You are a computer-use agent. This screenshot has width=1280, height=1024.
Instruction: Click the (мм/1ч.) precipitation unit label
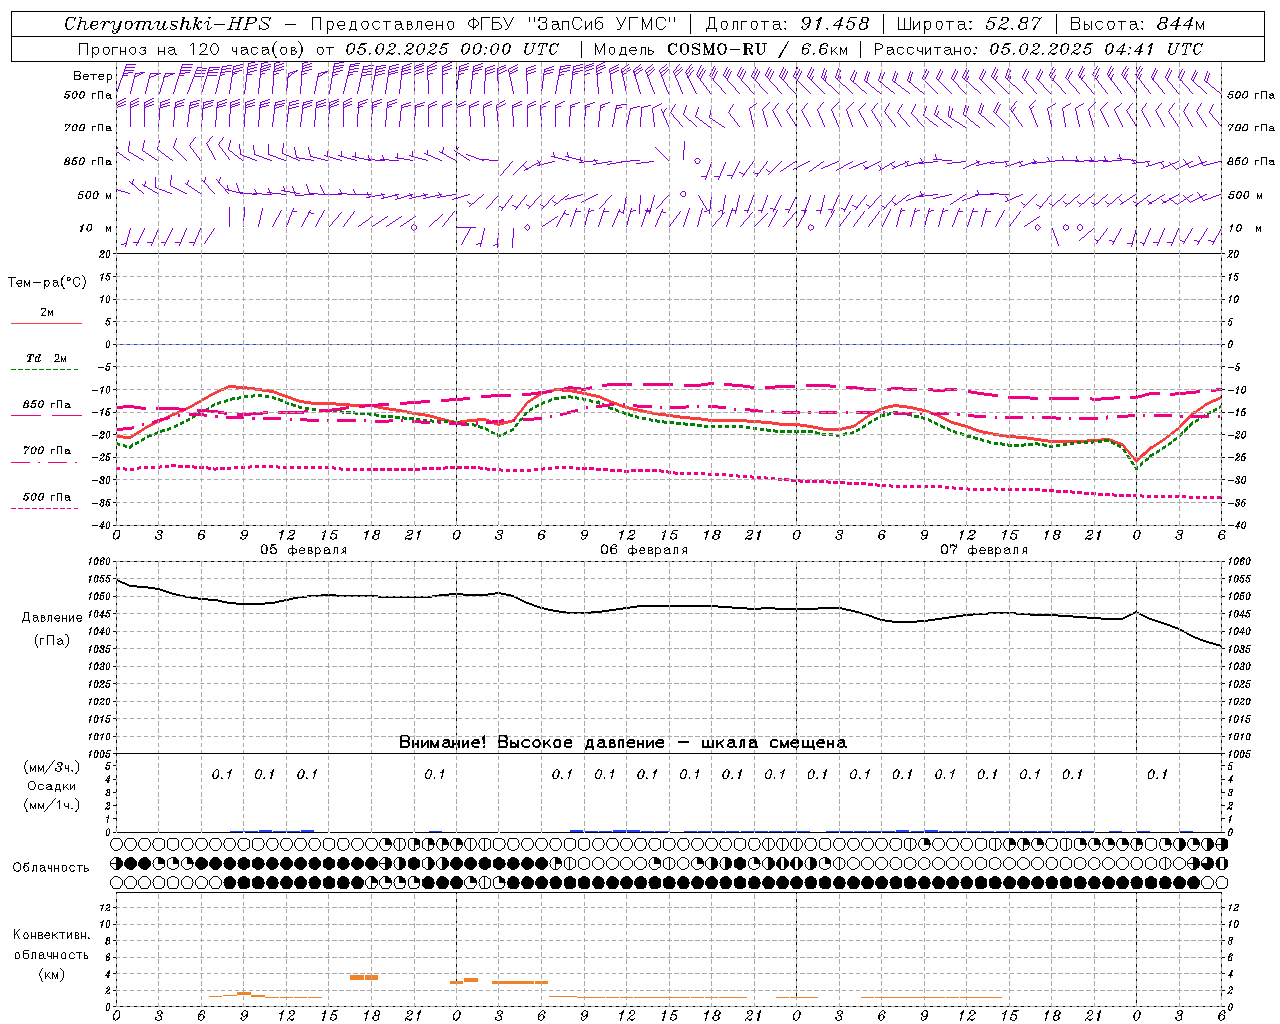click(x=51, y=805)
